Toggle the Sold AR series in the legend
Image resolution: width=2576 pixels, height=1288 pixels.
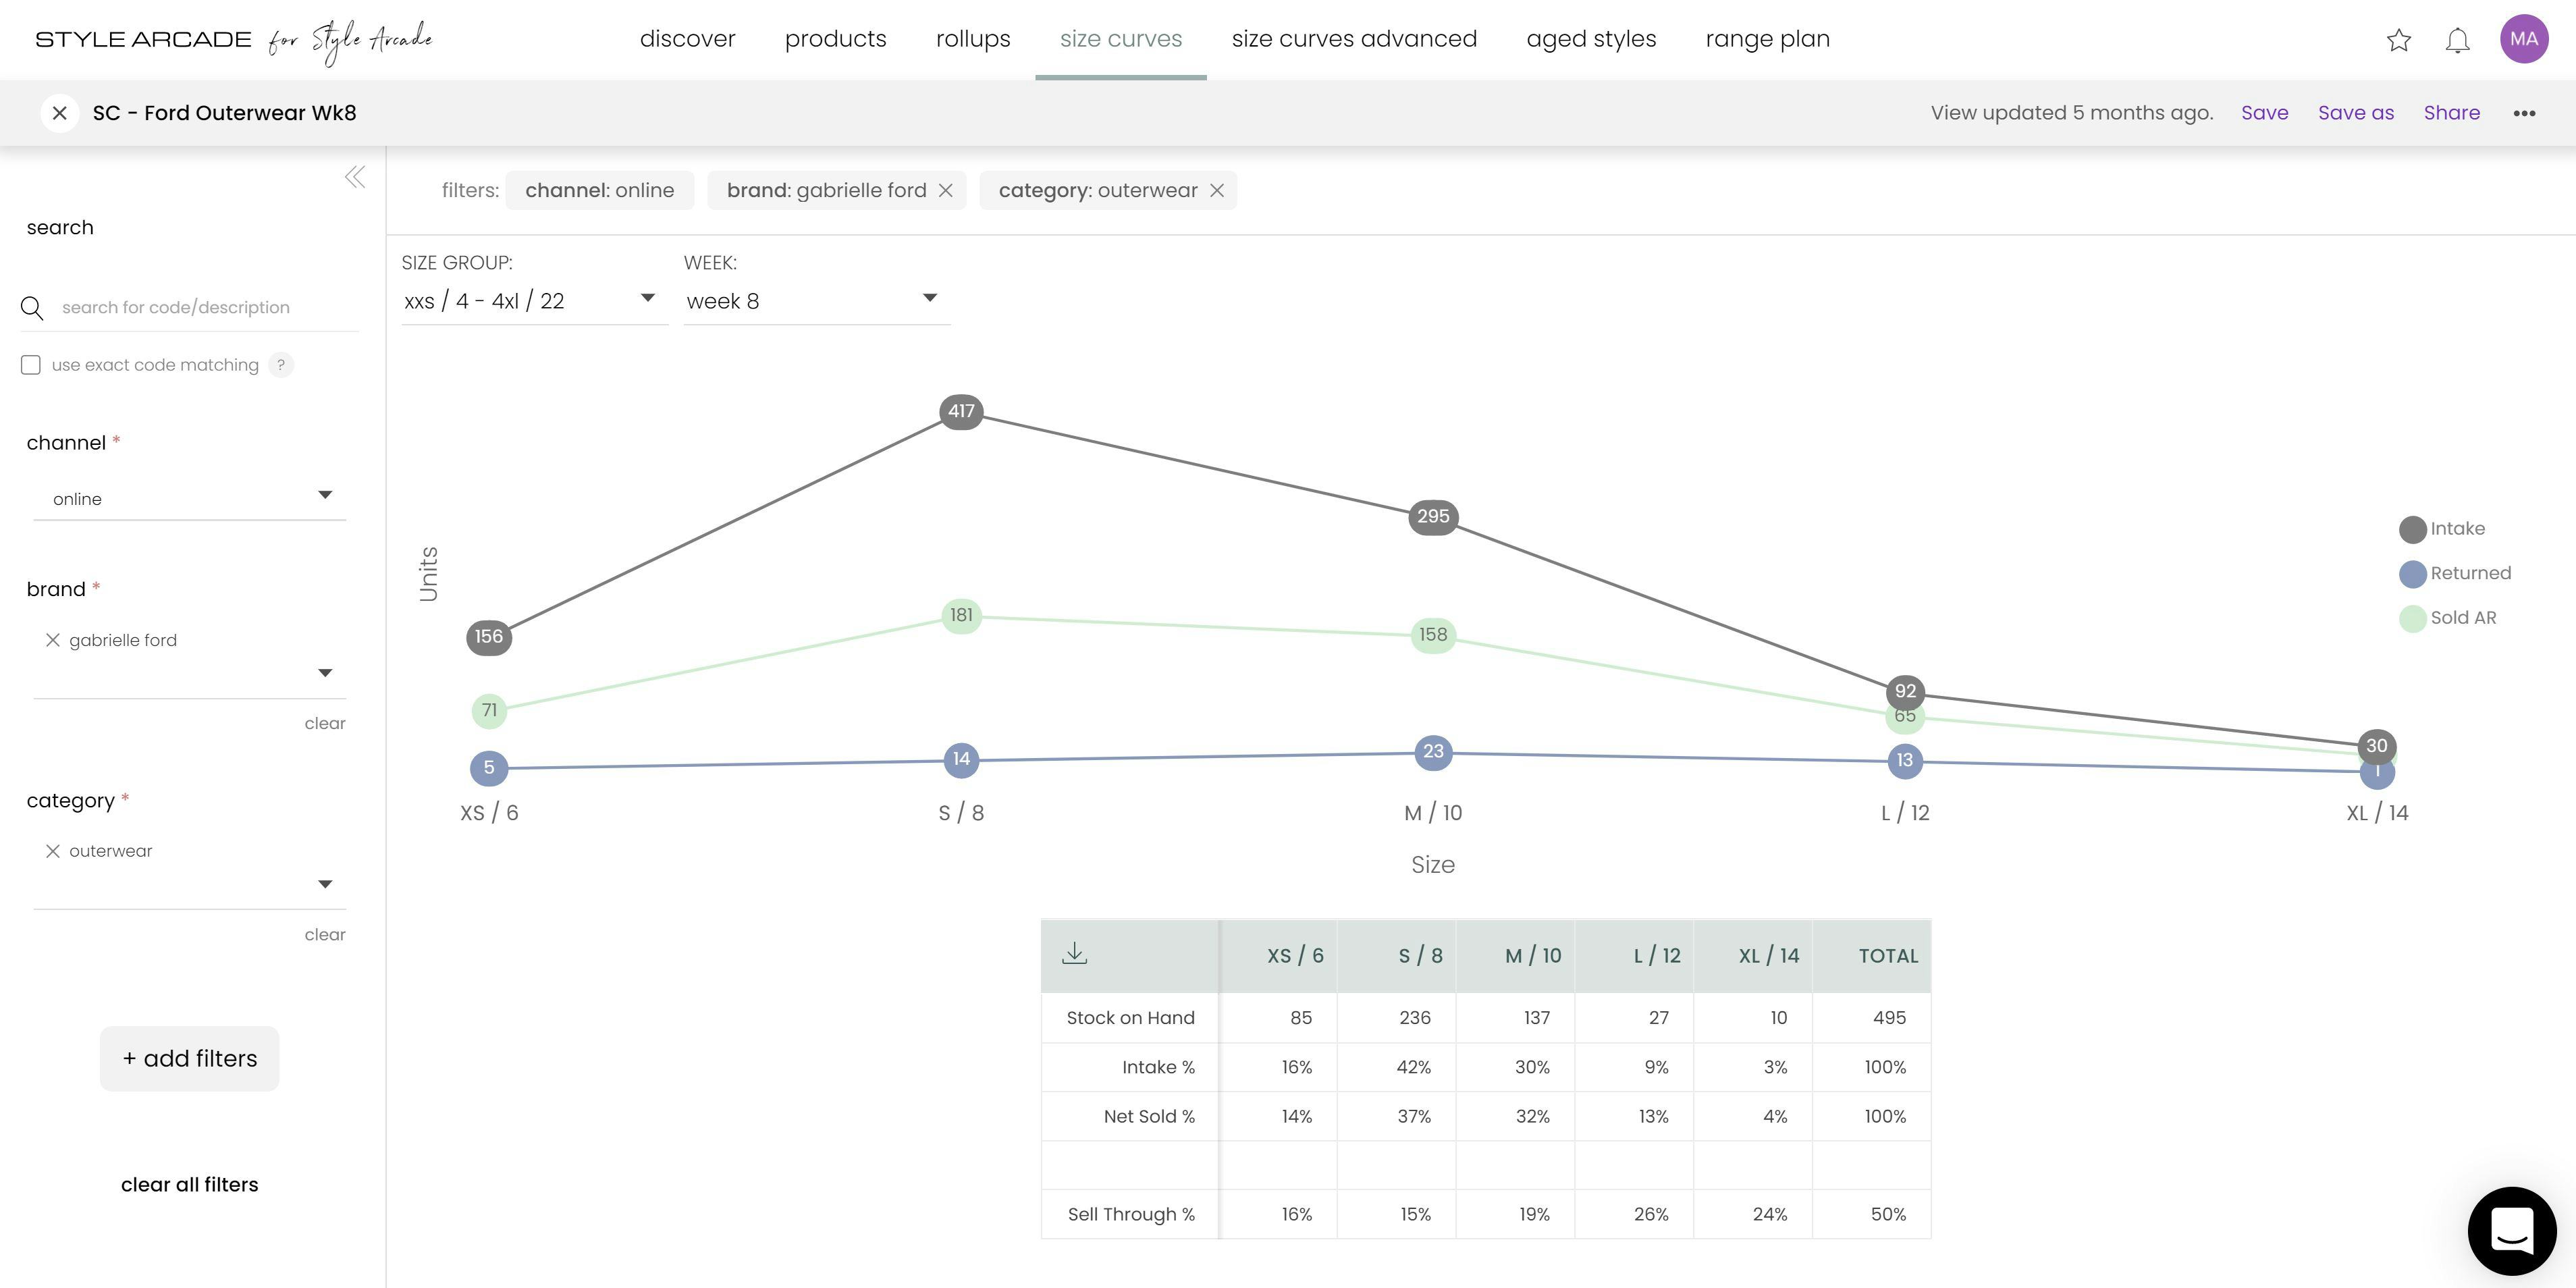click(x=2449, y=617)
